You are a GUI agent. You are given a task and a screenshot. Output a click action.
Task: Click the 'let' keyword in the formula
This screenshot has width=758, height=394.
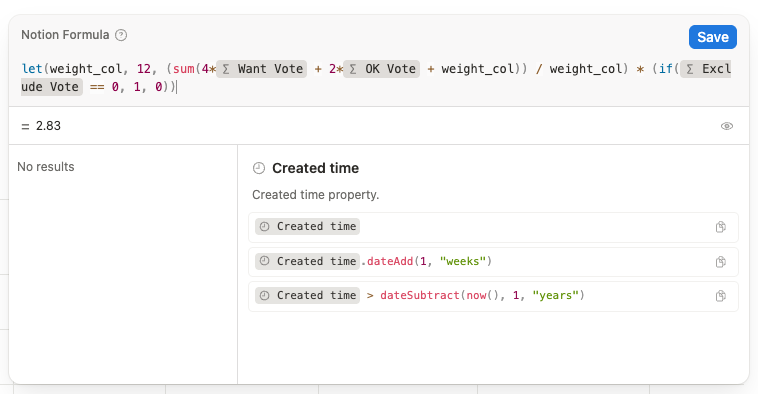pos(32,69)
